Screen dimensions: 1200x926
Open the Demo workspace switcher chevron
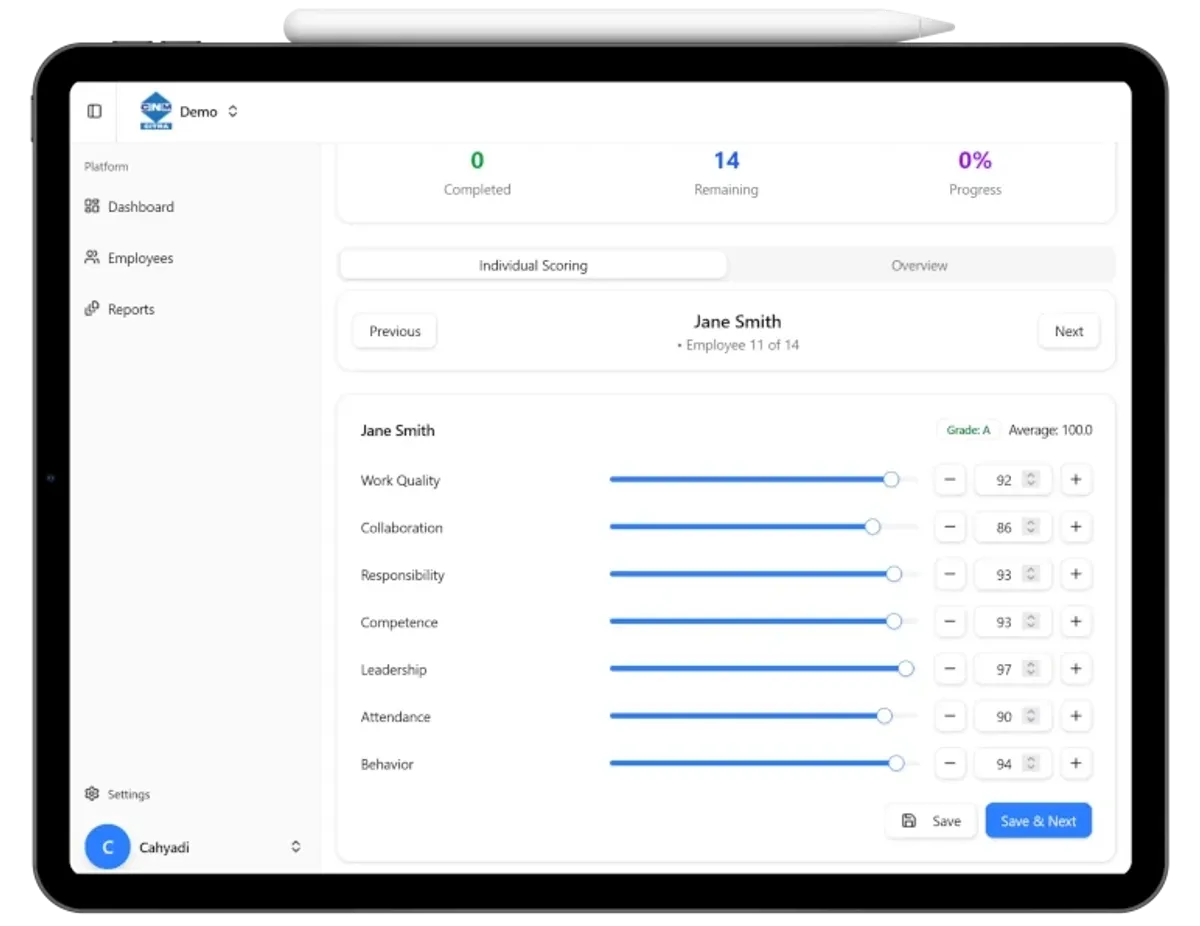point(233,111)
